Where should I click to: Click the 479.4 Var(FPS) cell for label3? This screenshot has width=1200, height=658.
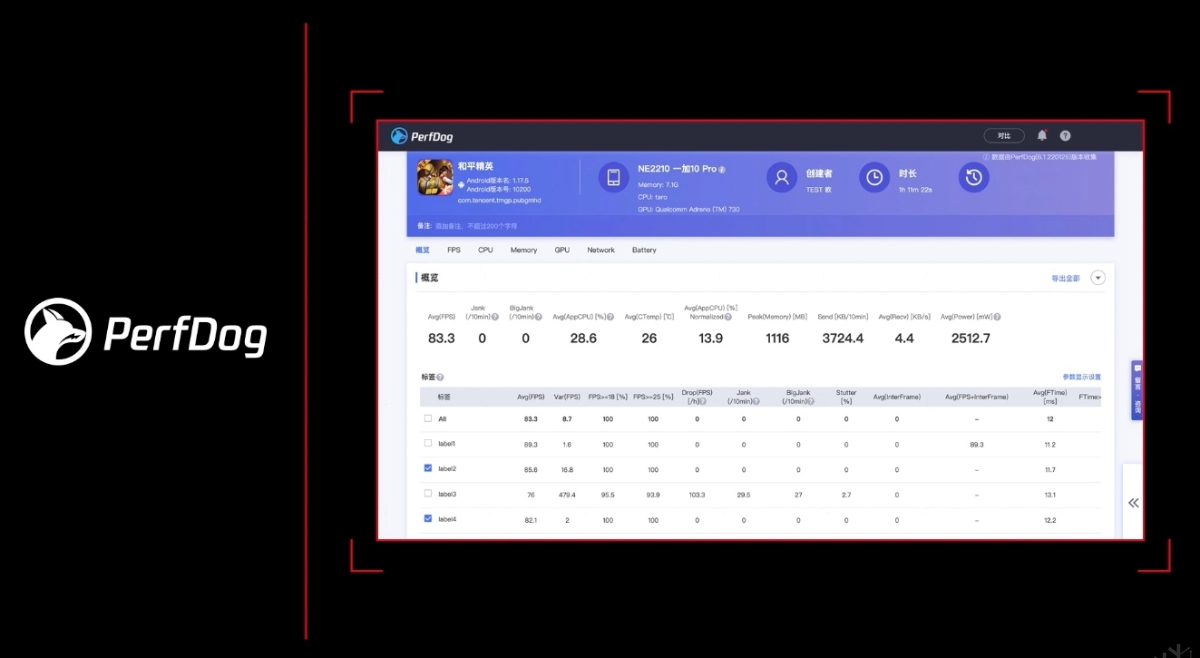tap(567, 494)
